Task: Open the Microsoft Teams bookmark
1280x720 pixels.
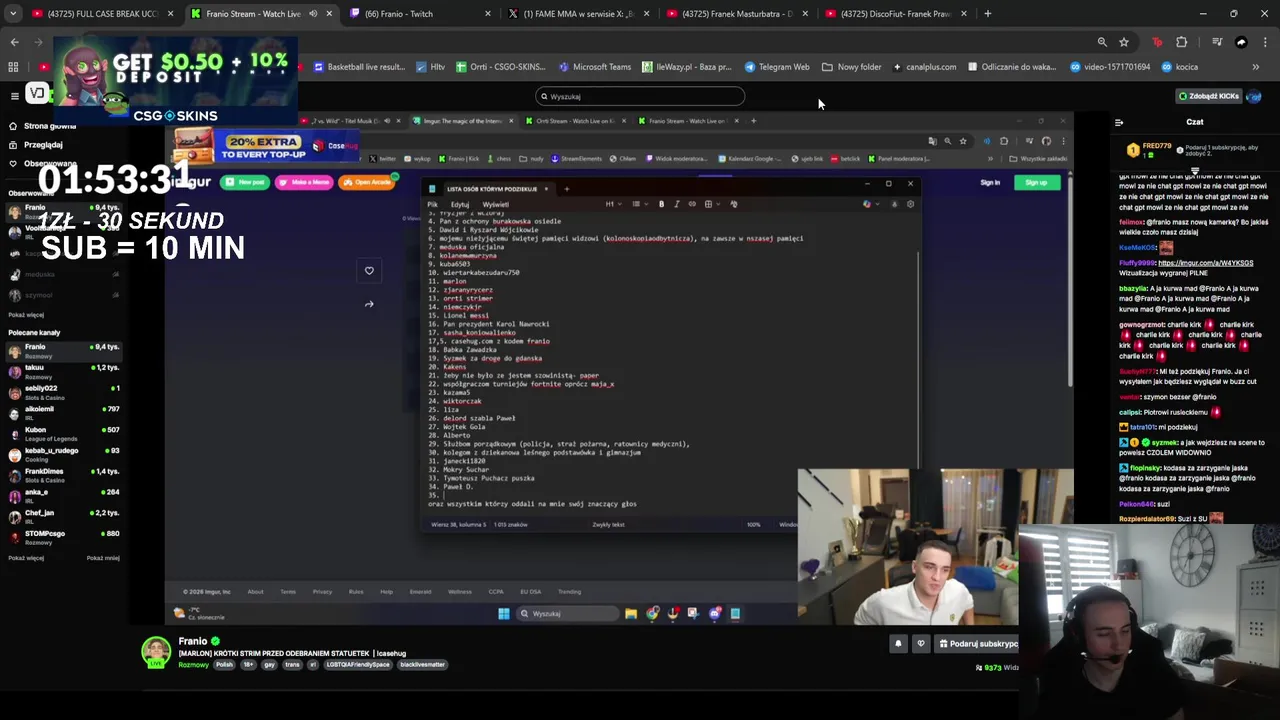Action: (595, 67)
